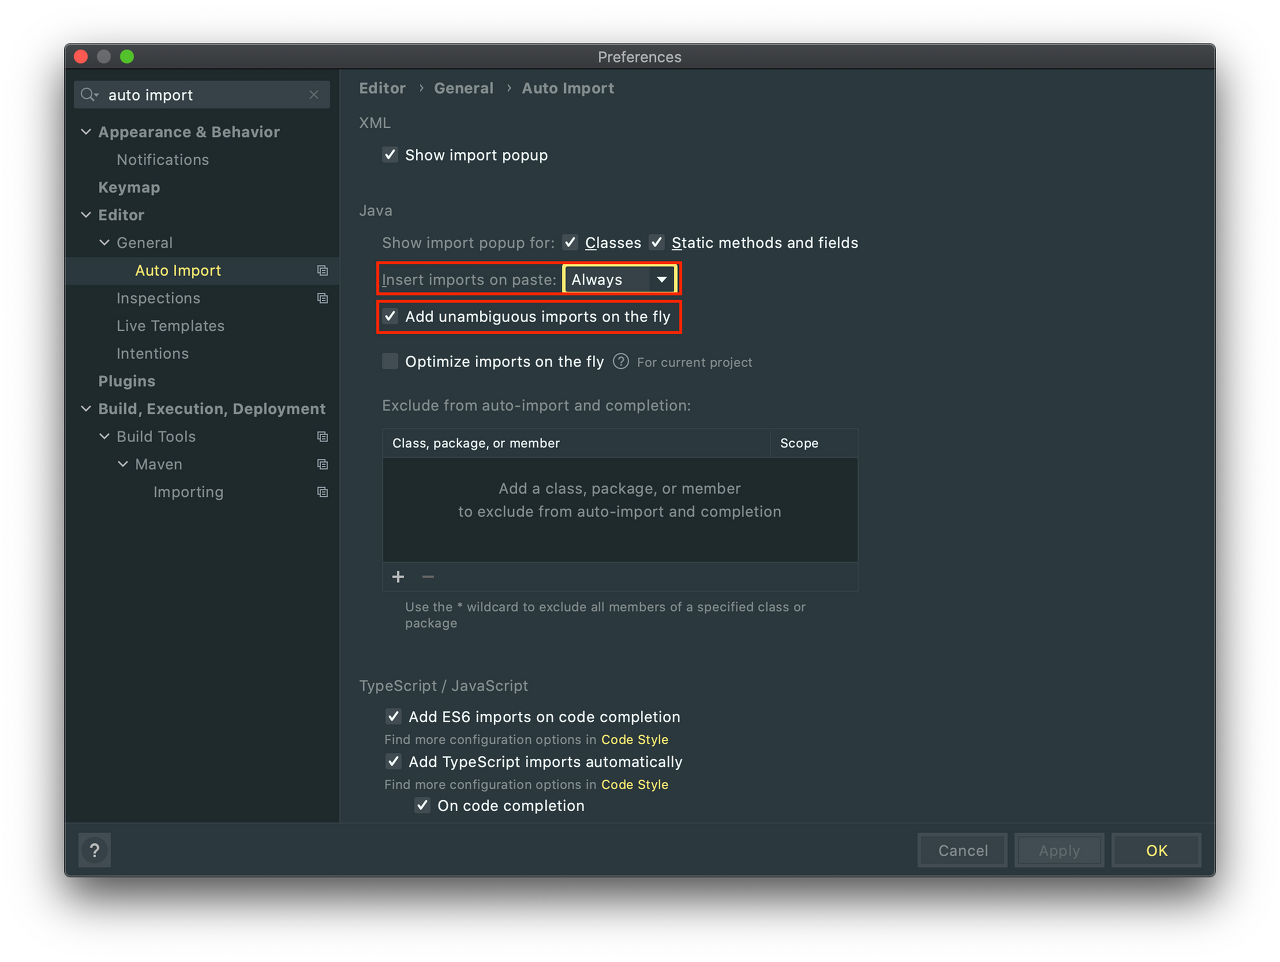Click the 'Class, package, or member' column header
The image size is (1280, 962).
tap(576, 443)
